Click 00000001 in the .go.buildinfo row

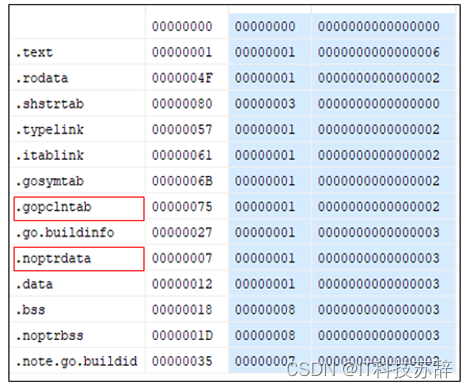pyautogui.click(x=265, y=233)
